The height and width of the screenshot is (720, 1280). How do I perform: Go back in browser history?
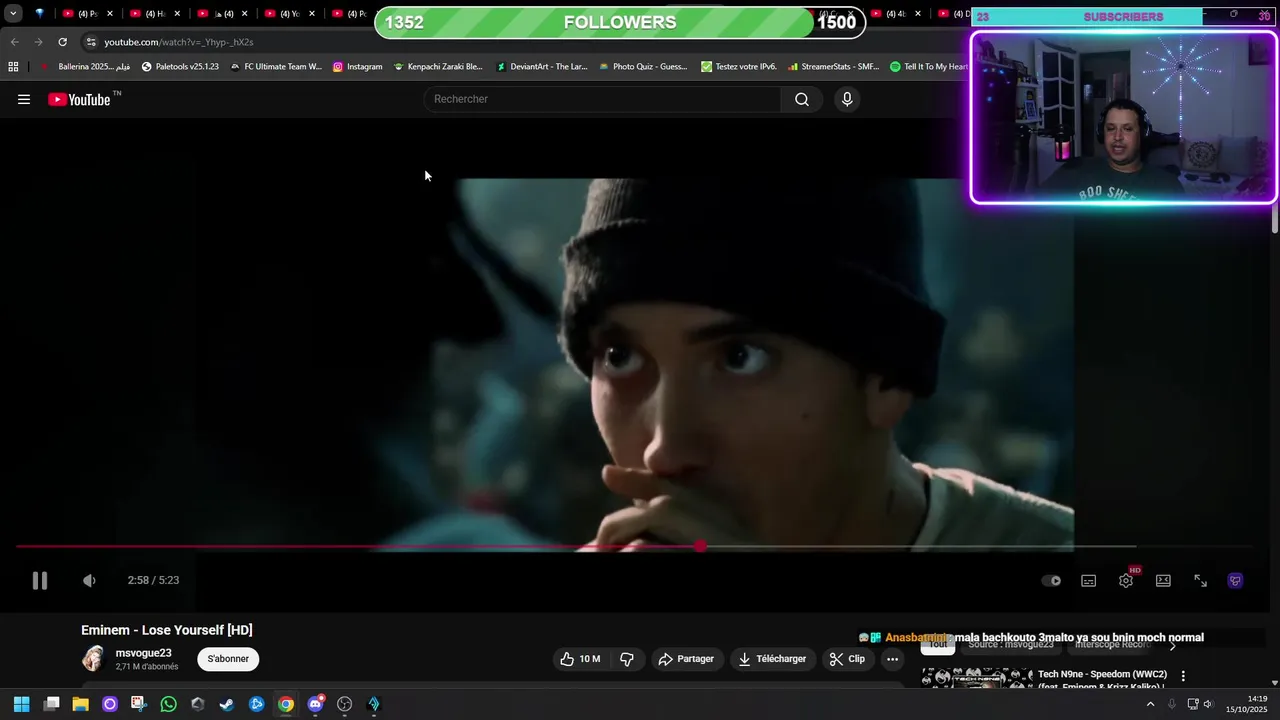coord(14,42)
